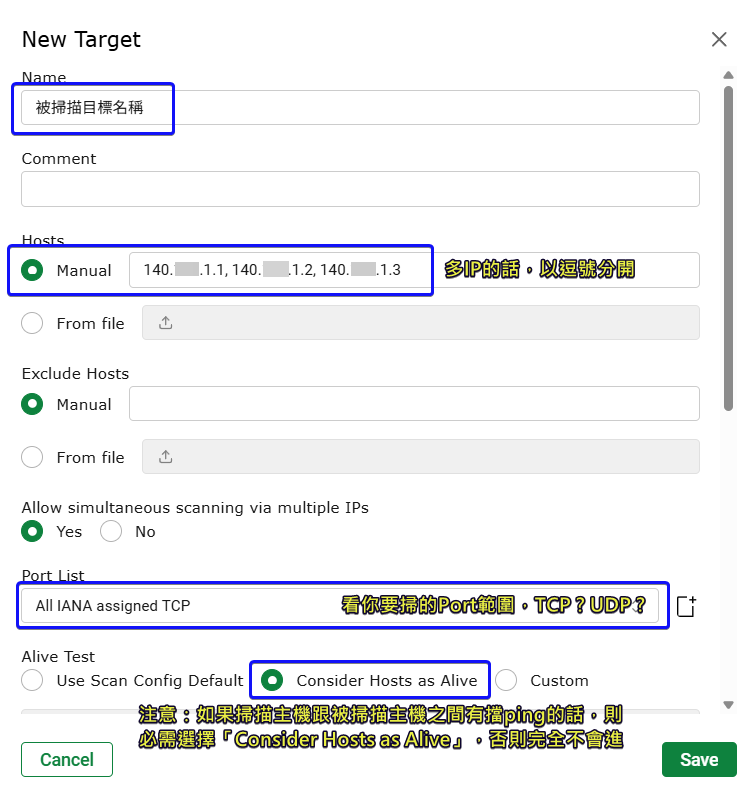The height and width of the screenshot is (790, 754).
Task: Select Manual radio under Exclude Hosts
Action: pyautogui.click(x=33, y=404)
